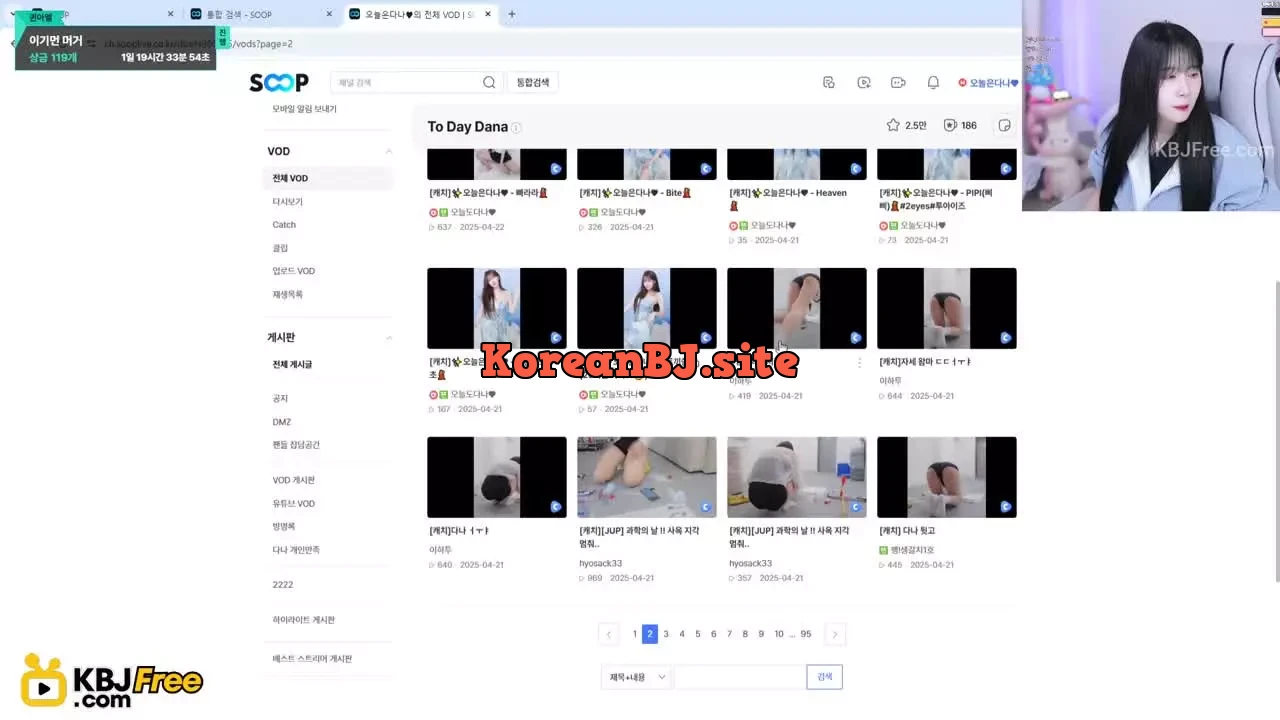The width and height of the screenshot is (1280, 720).
Task: Click the info icon beside To Day Dana
Action: [516, 128]
